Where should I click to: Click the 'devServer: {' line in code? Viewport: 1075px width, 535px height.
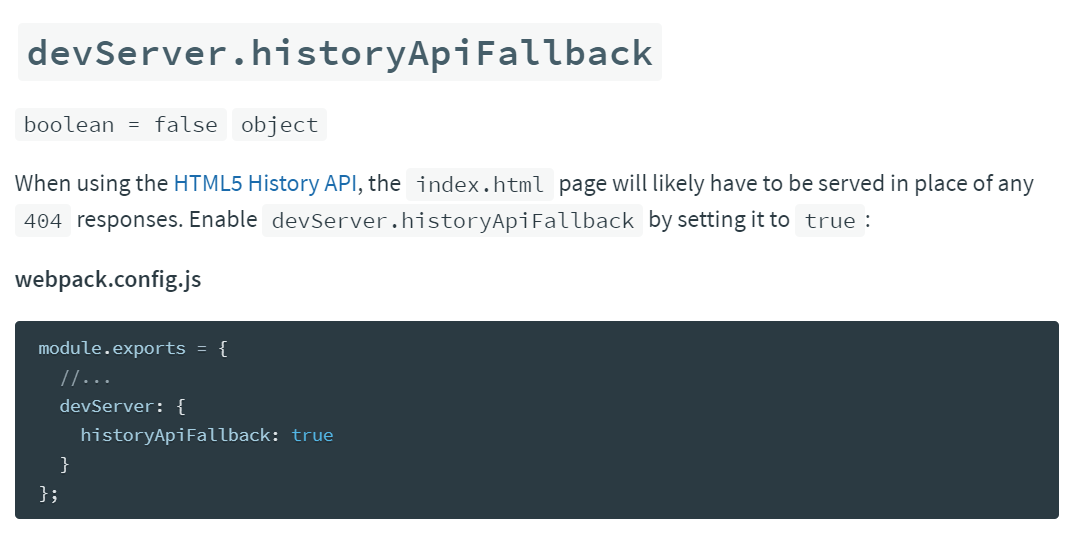(x=122, y=406)
